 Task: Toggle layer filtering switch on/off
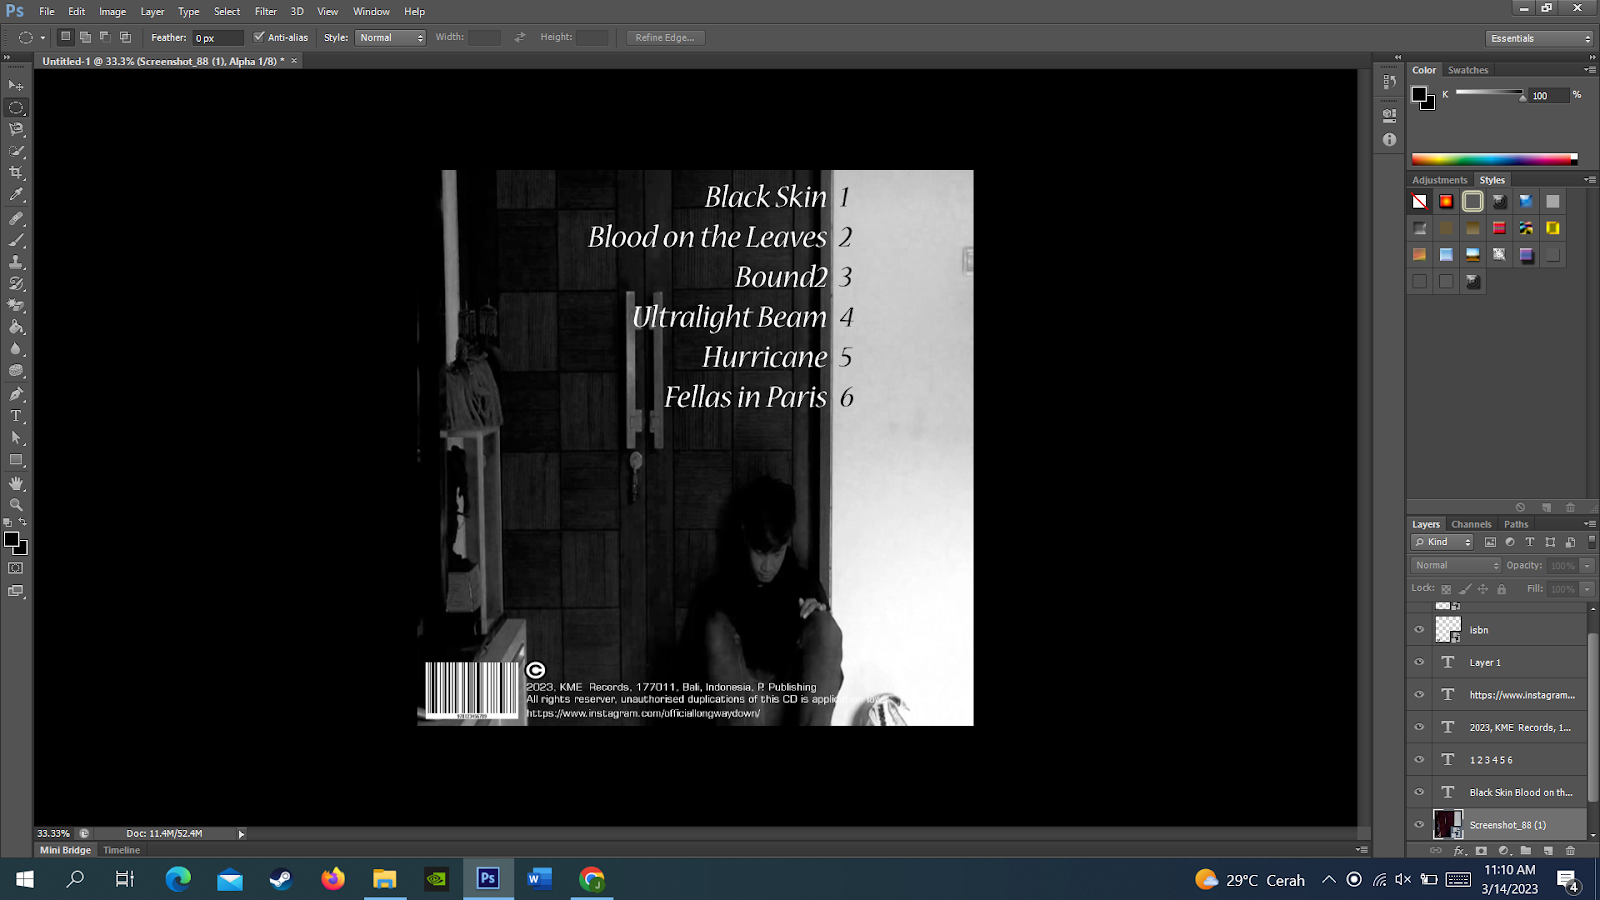pyautogui.click(x=1591, y=542)
